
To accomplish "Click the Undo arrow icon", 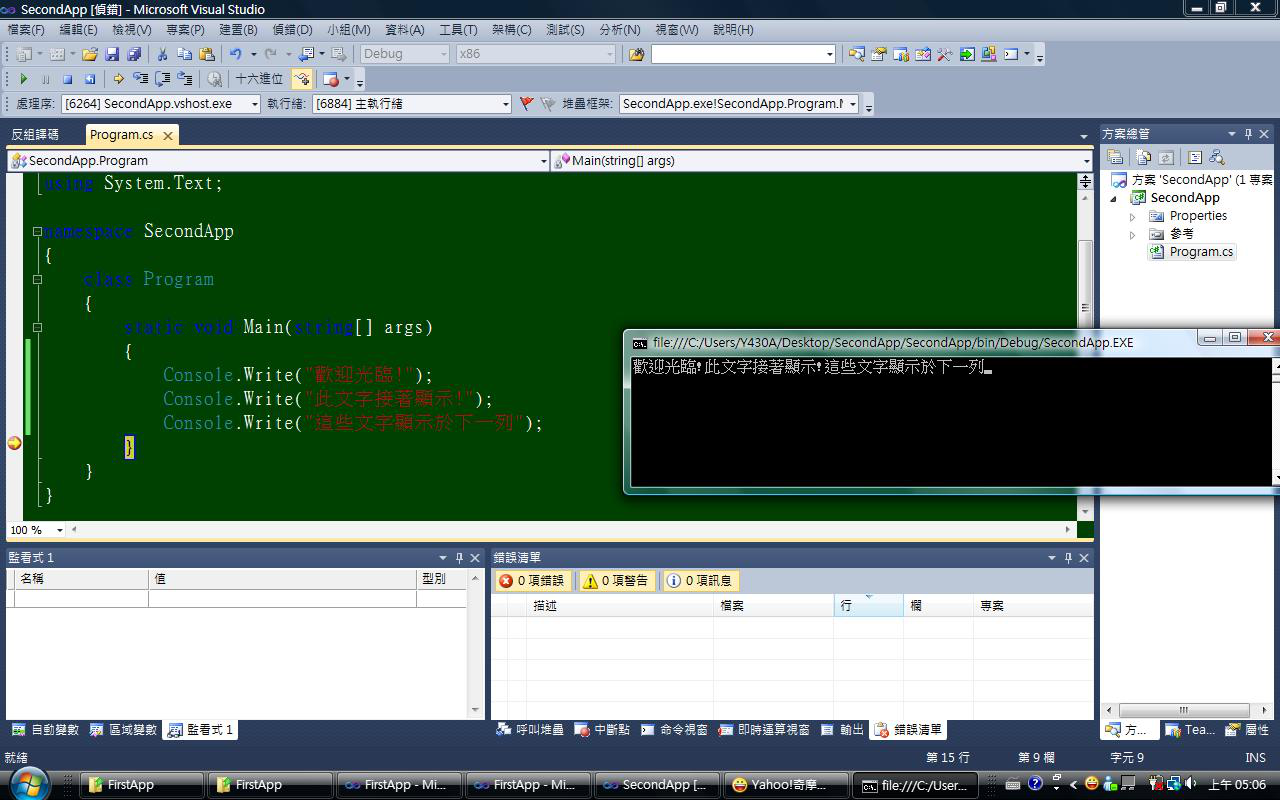I will pyautogui.click(x=235, y=54).
